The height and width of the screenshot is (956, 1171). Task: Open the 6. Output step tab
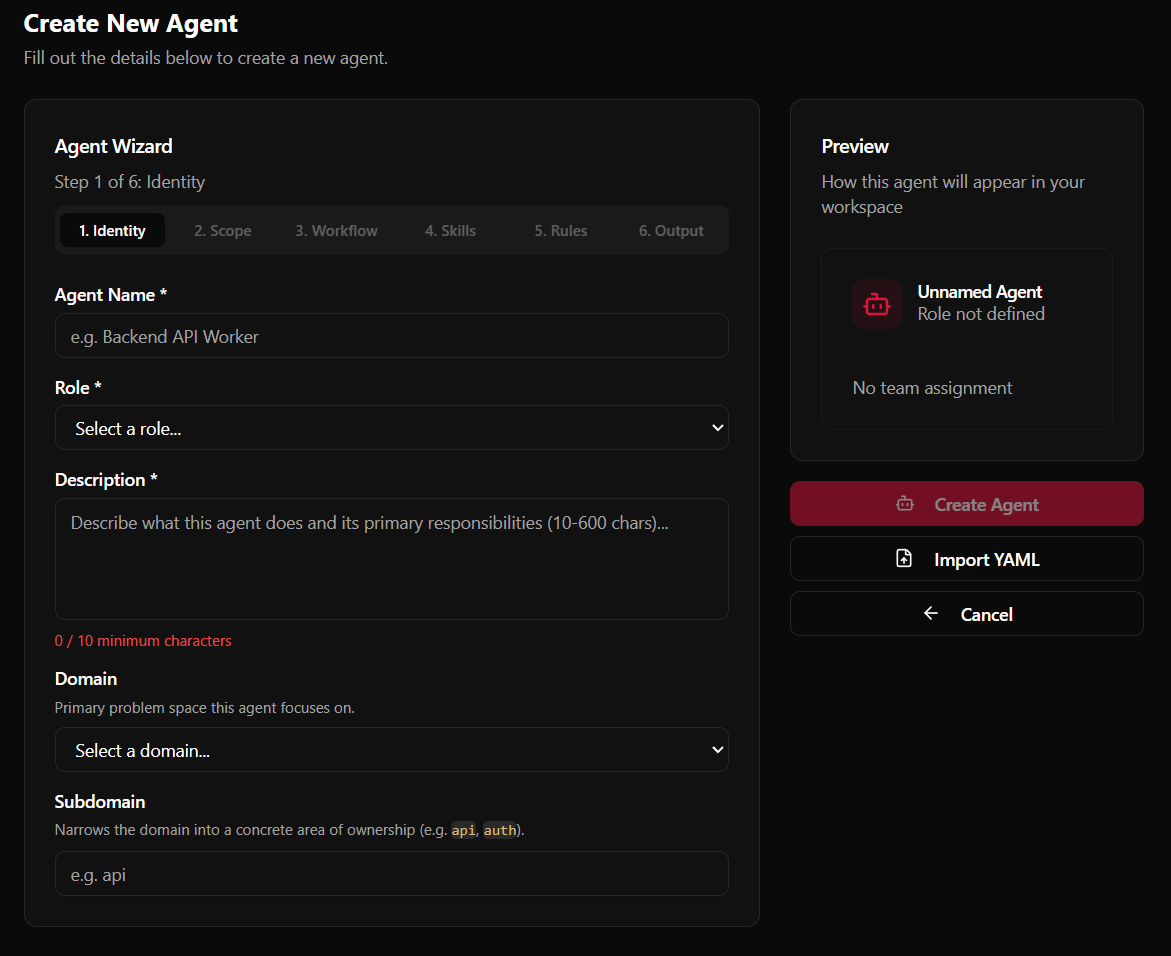(671, 231)
